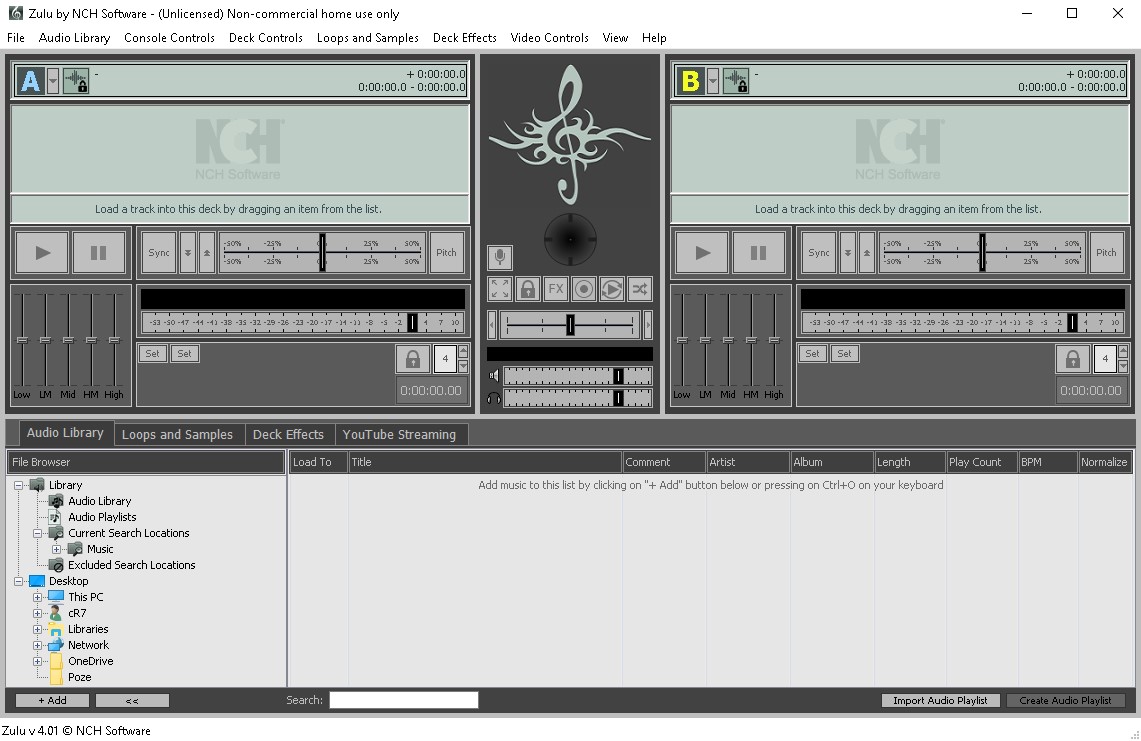Toggle the beat lock icon on deck B
This screenshot has width=1141, height=741.
(x=1073, y=358)
